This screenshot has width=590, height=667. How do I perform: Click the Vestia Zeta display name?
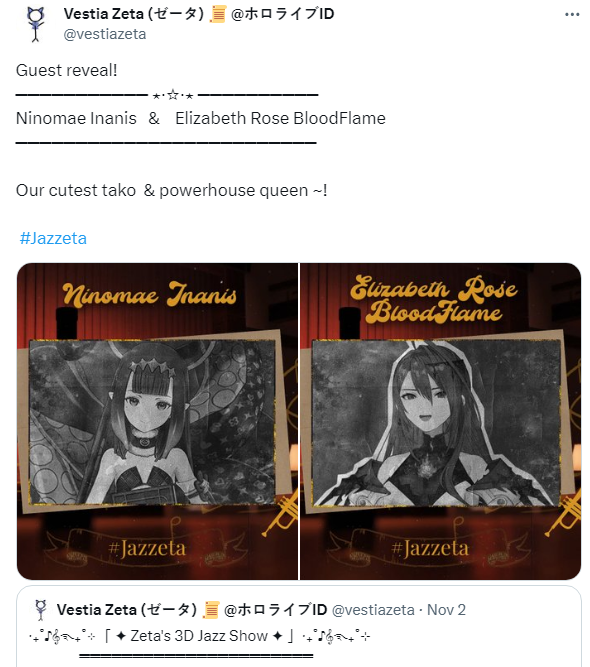pyautogui.click(x=134, y=14)
